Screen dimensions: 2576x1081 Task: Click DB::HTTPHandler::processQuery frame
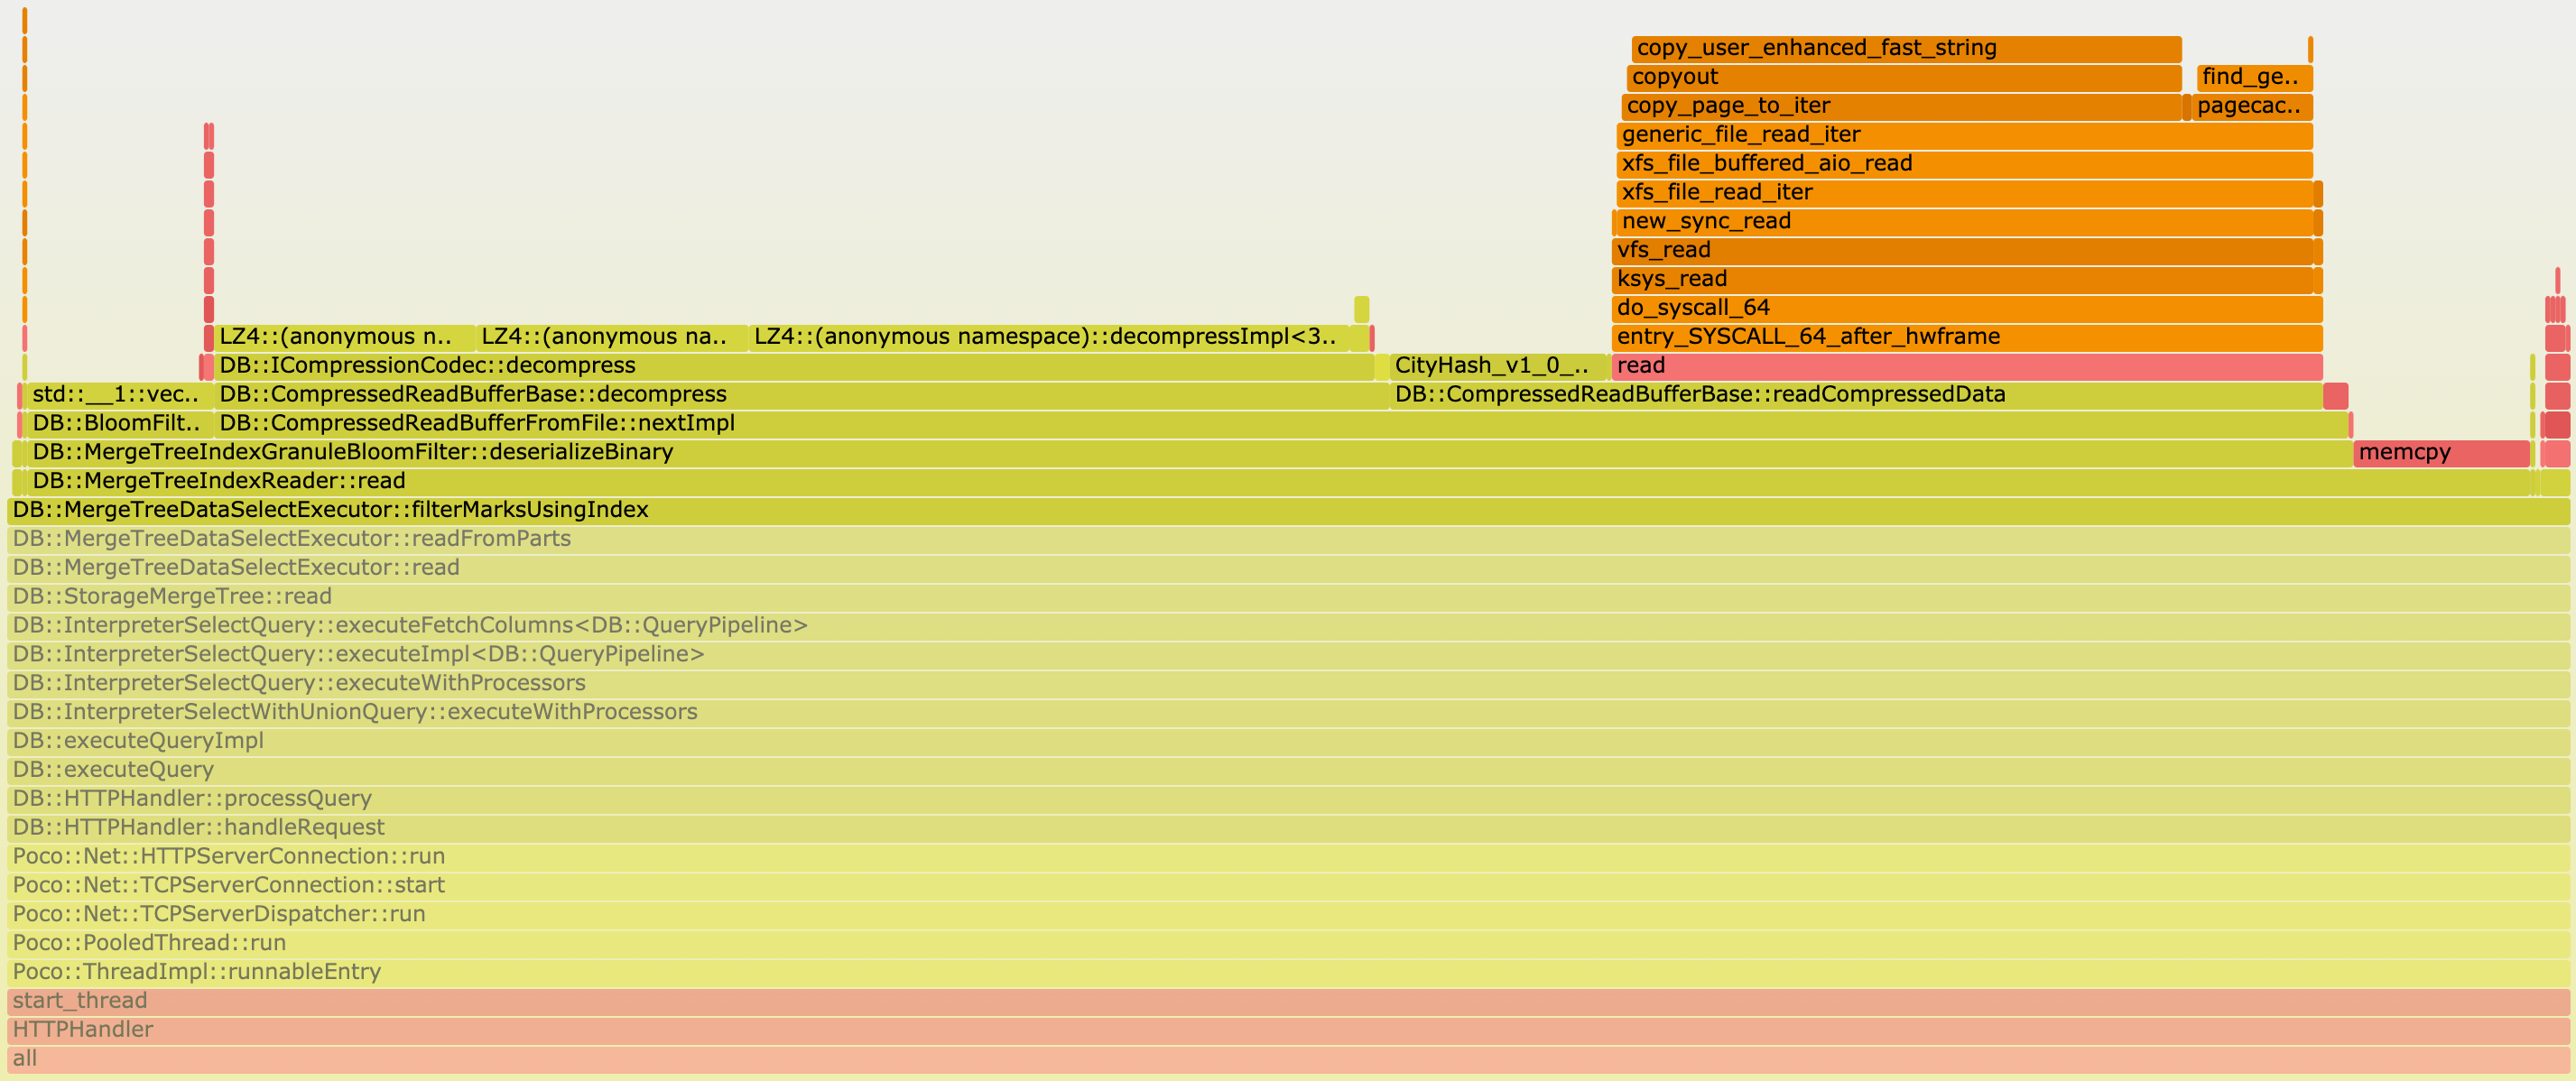(x=1288, y=801)
